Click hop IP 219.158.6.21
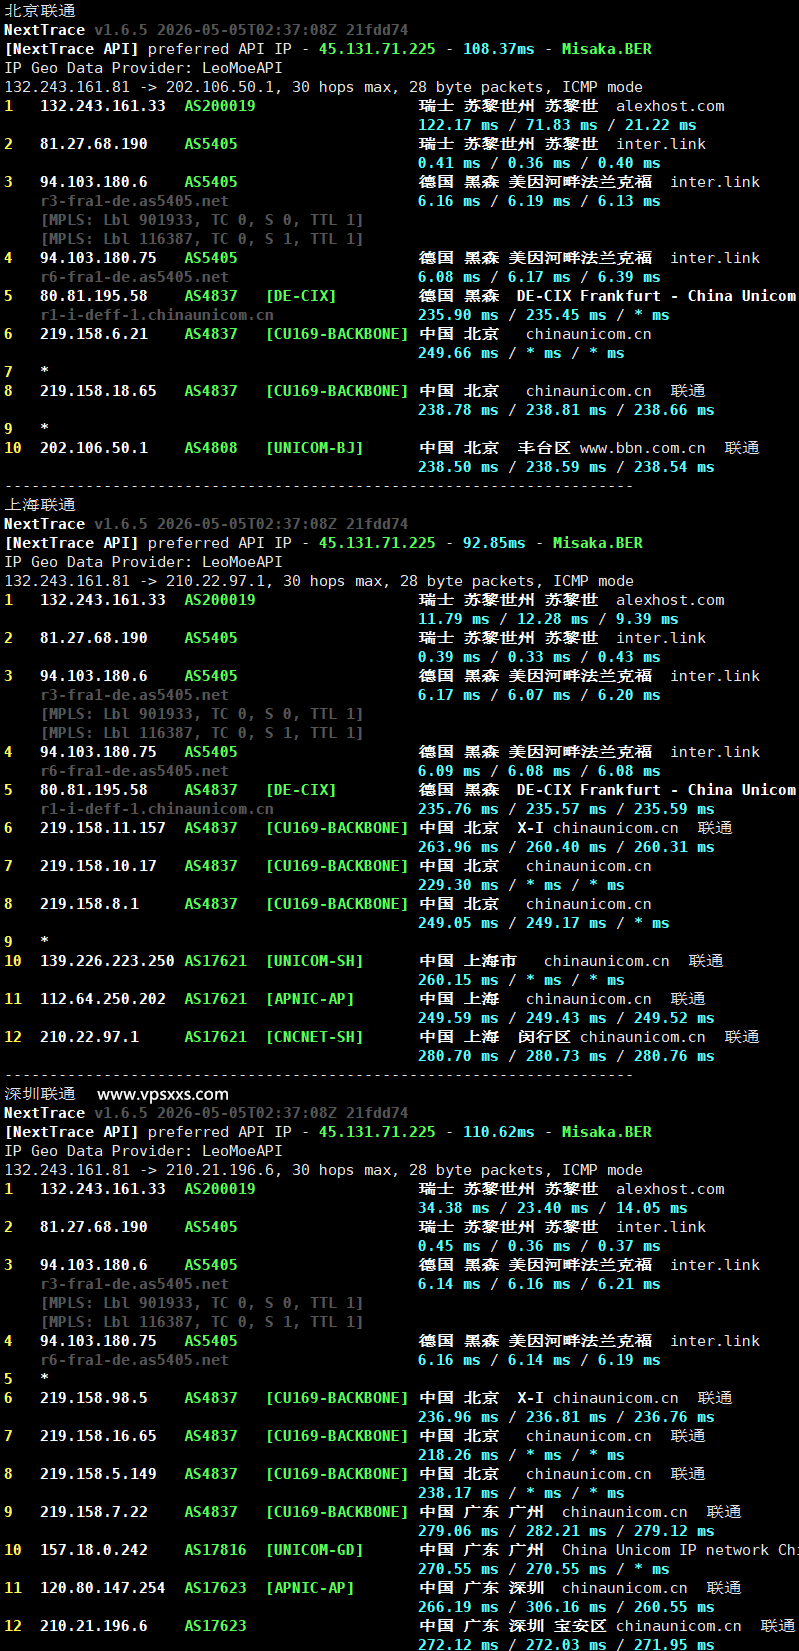 94,334
